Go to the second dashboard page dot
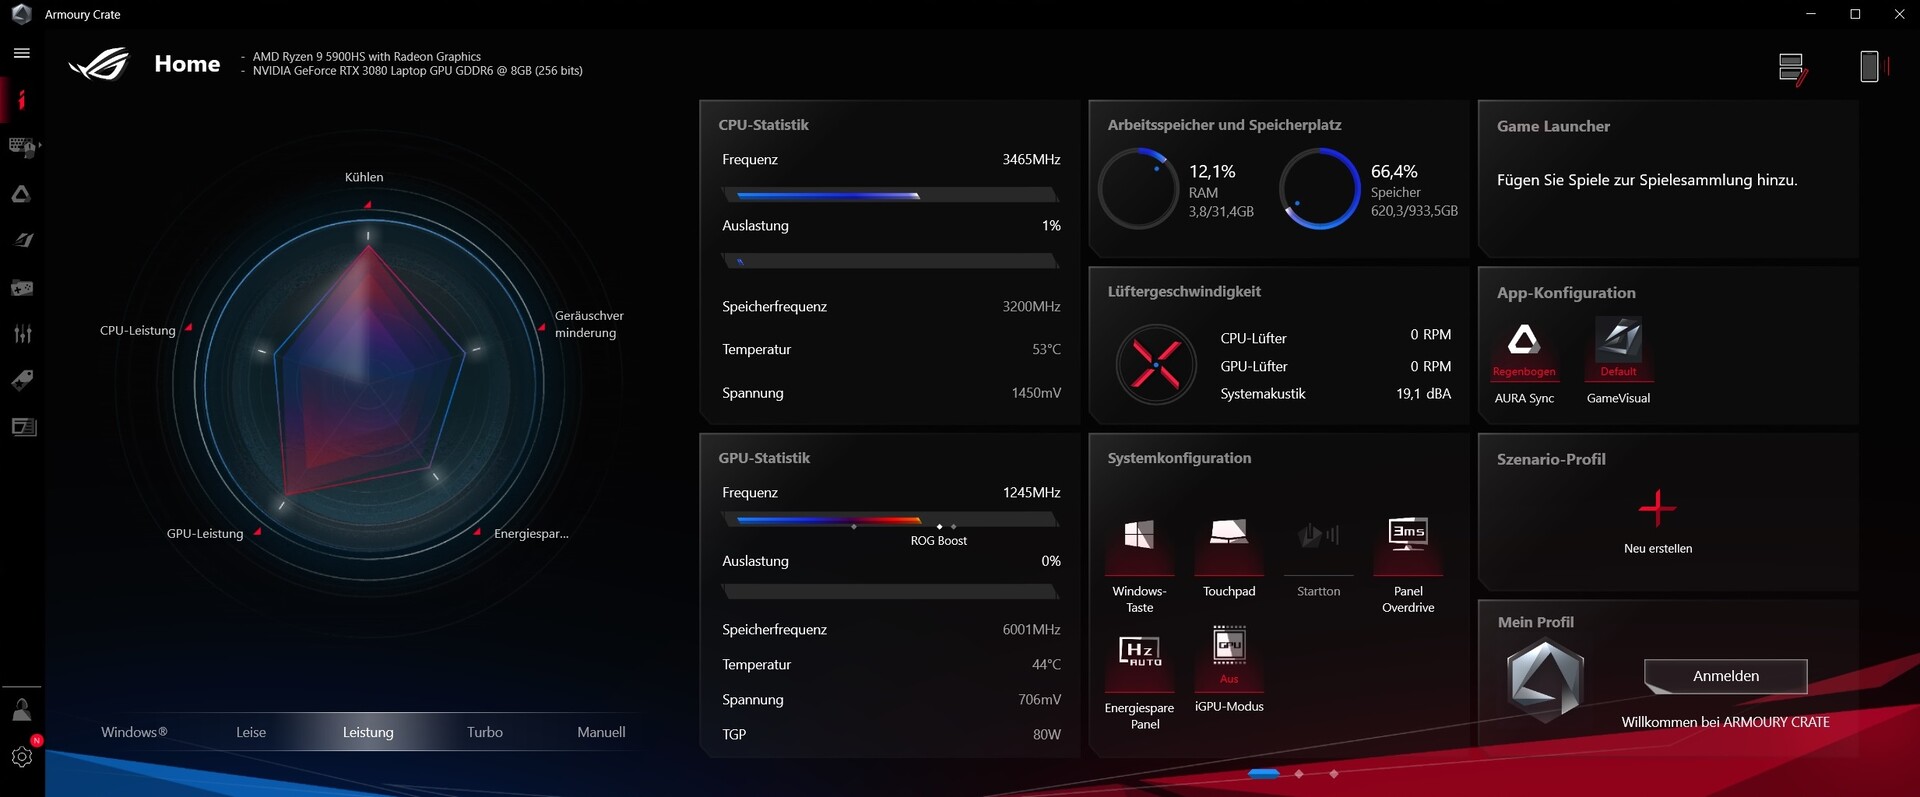Image resolution: width=1920 pixels, height=797 pixels. (x=1299, y=773)
